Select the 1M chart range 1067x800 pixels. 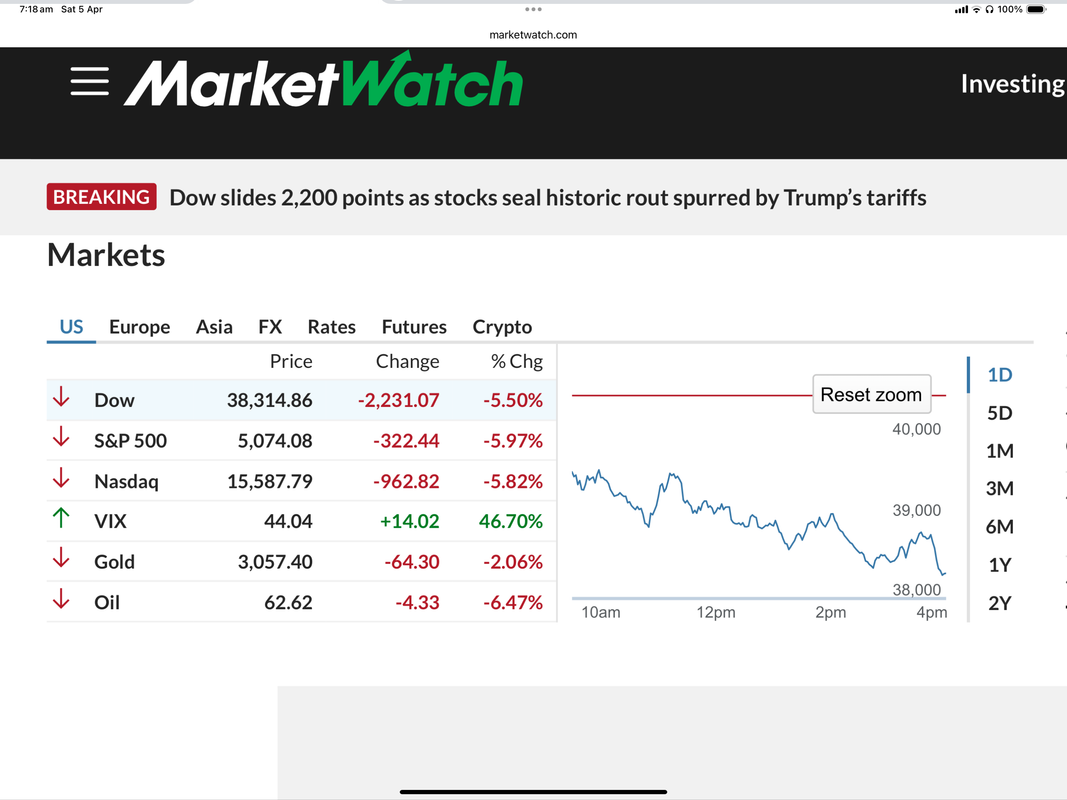click(1000, 451)
